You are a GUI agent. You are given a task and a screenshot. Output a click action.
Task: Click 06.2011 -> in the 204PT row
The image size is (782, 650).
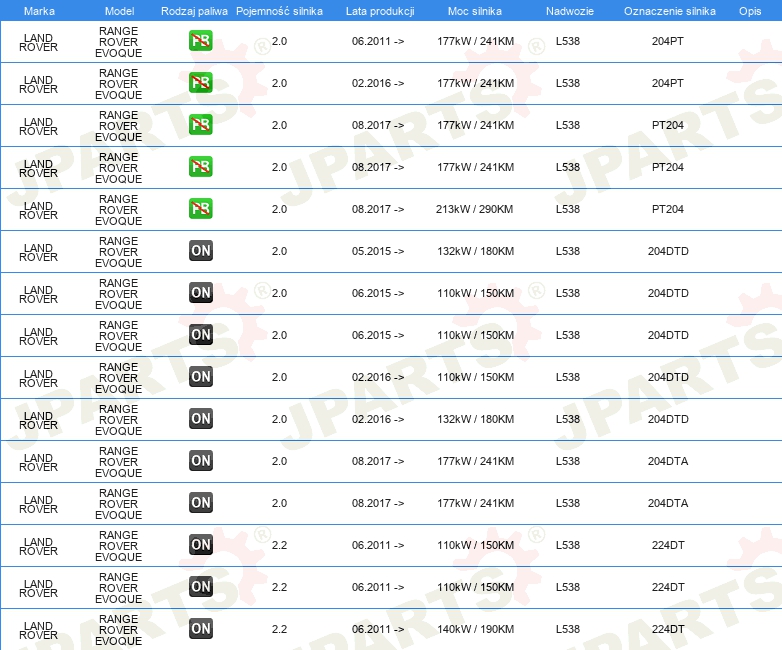coord(378,41)
